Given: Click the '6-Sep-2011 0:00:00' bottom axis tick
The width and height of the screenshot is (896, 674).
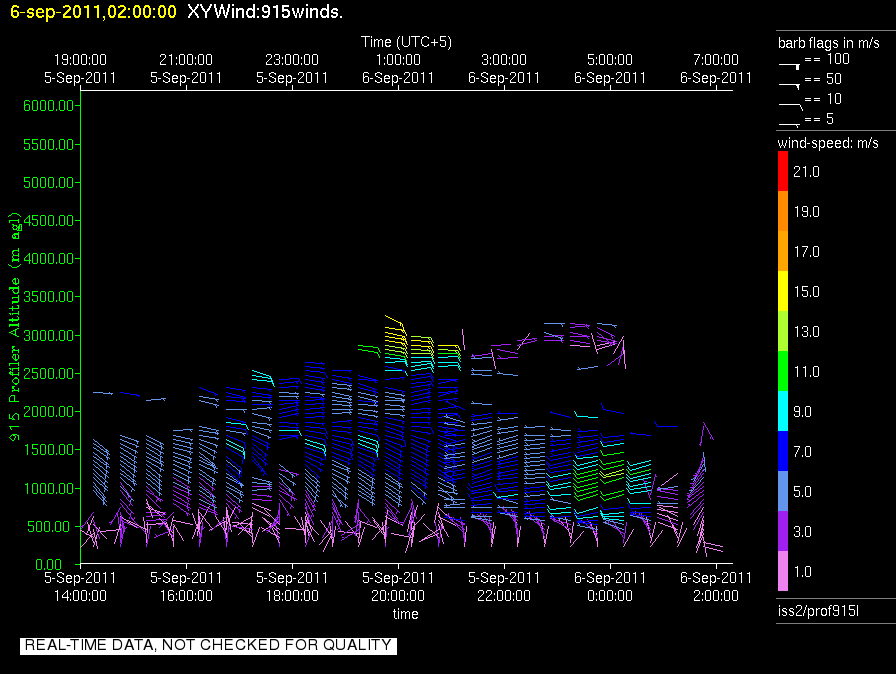Looking at the screenshot, I should coord(610,587).
